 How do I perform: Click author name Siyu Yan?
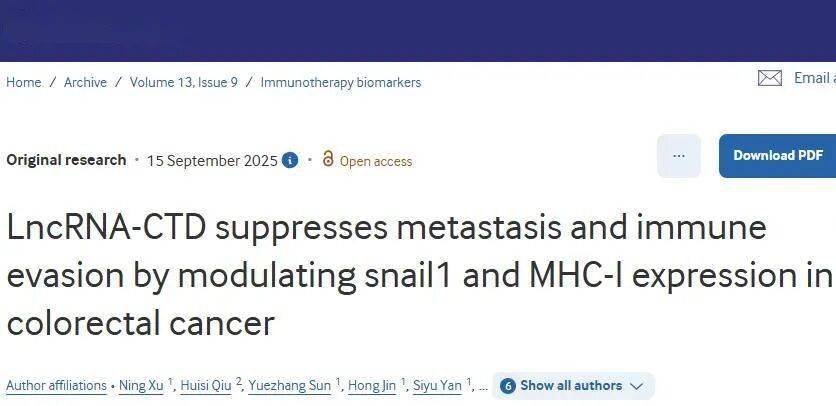coord(439,386)
